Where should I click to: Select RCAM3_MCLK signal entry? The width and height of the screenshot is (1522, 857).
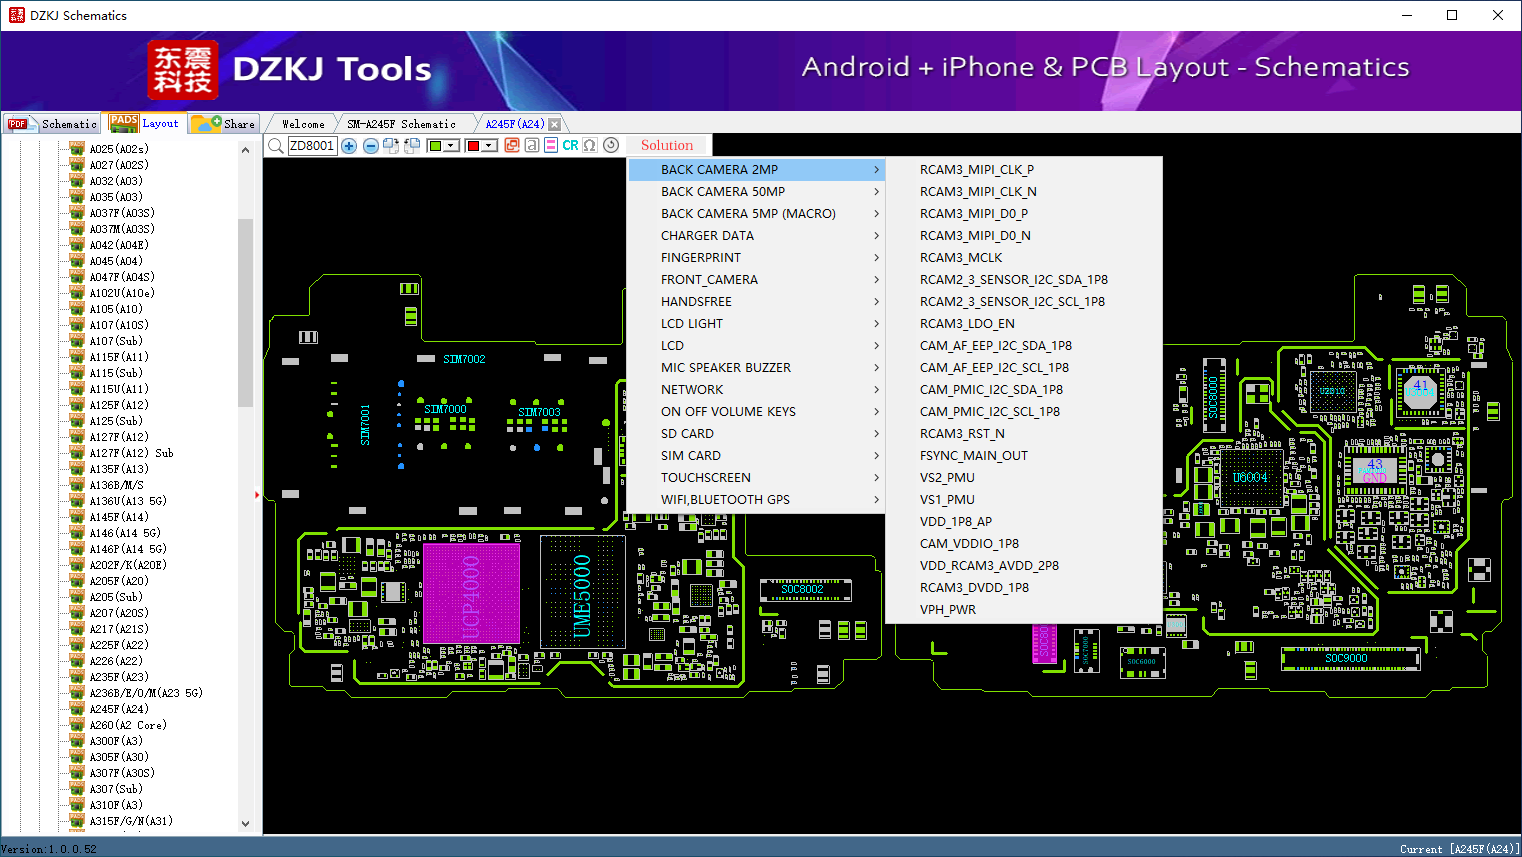[1024, 258]
